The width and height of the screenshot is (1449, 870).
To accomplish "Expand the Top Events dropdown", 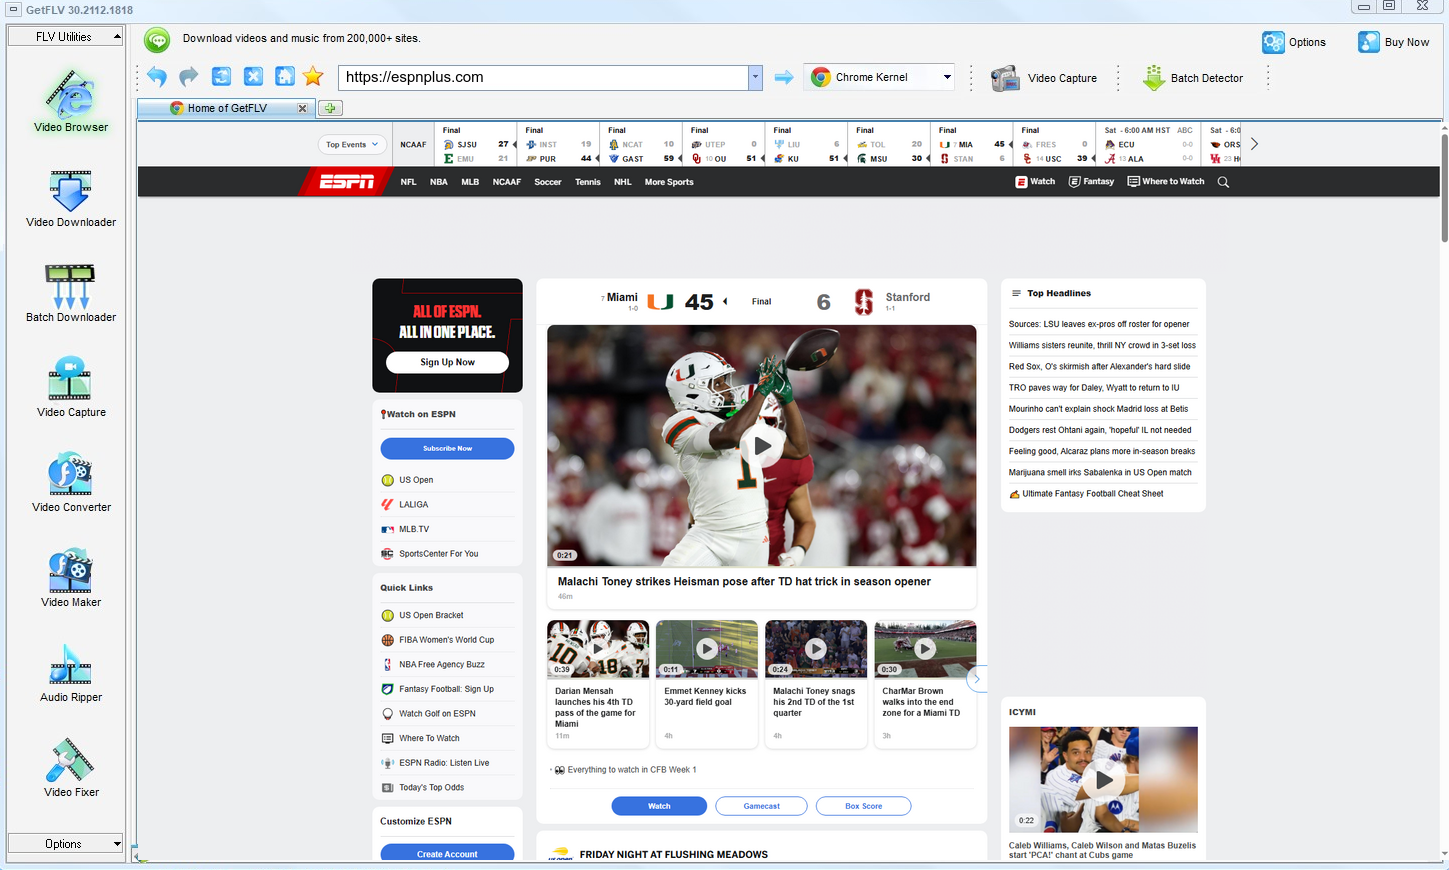I will tap(352, 144).
